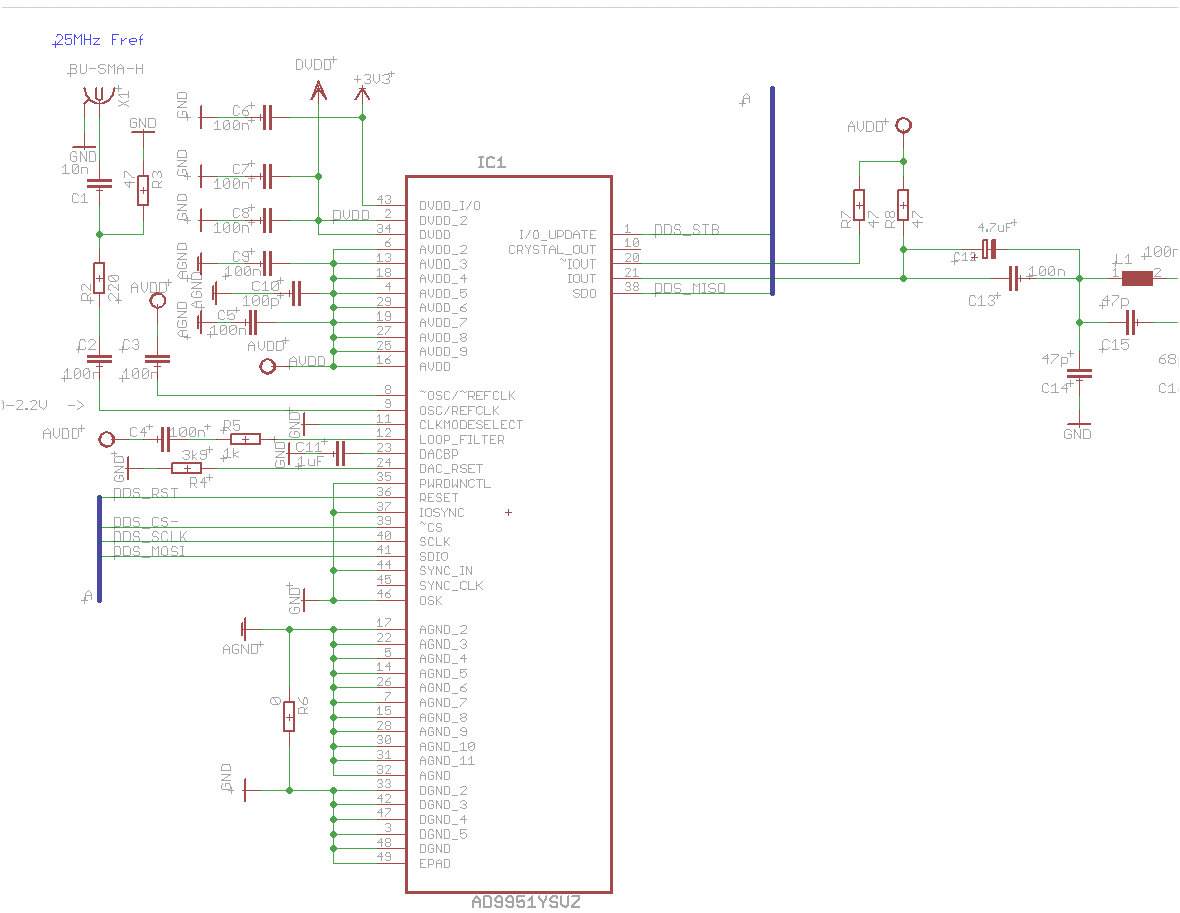
Task: Select the DVDD supply arrow symbol
Action: point(318,92)
